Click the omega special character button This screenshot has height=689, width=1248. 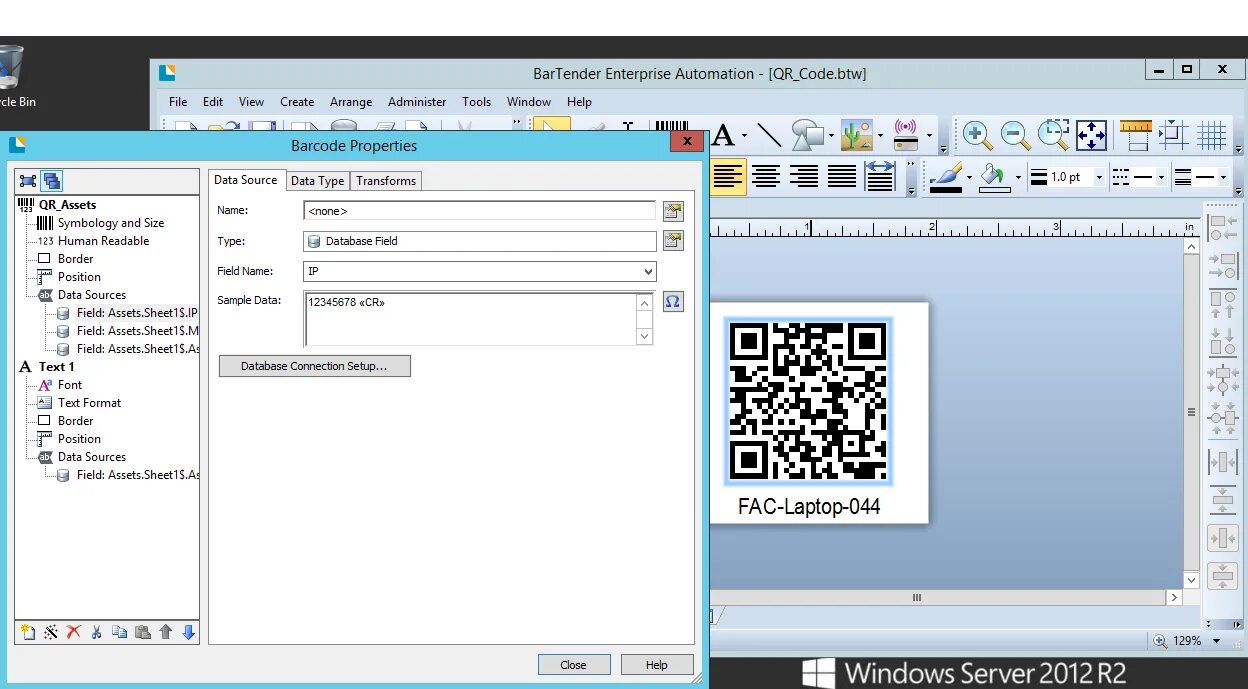pyautogui.click(x=673, y=302)
